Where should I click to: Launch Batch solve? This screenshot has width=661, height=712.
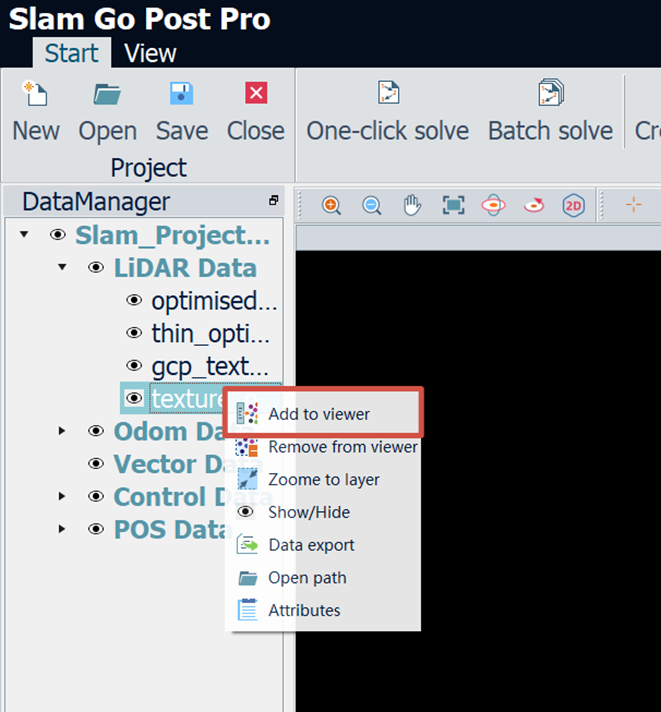point(550,112)
